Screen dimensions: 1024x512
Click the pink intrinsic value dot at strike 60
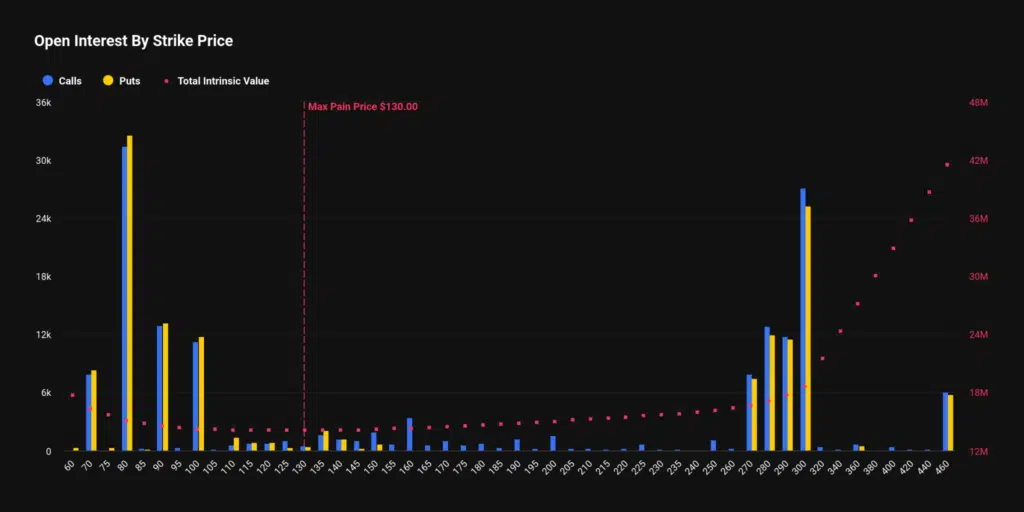[x=72, y=395]
